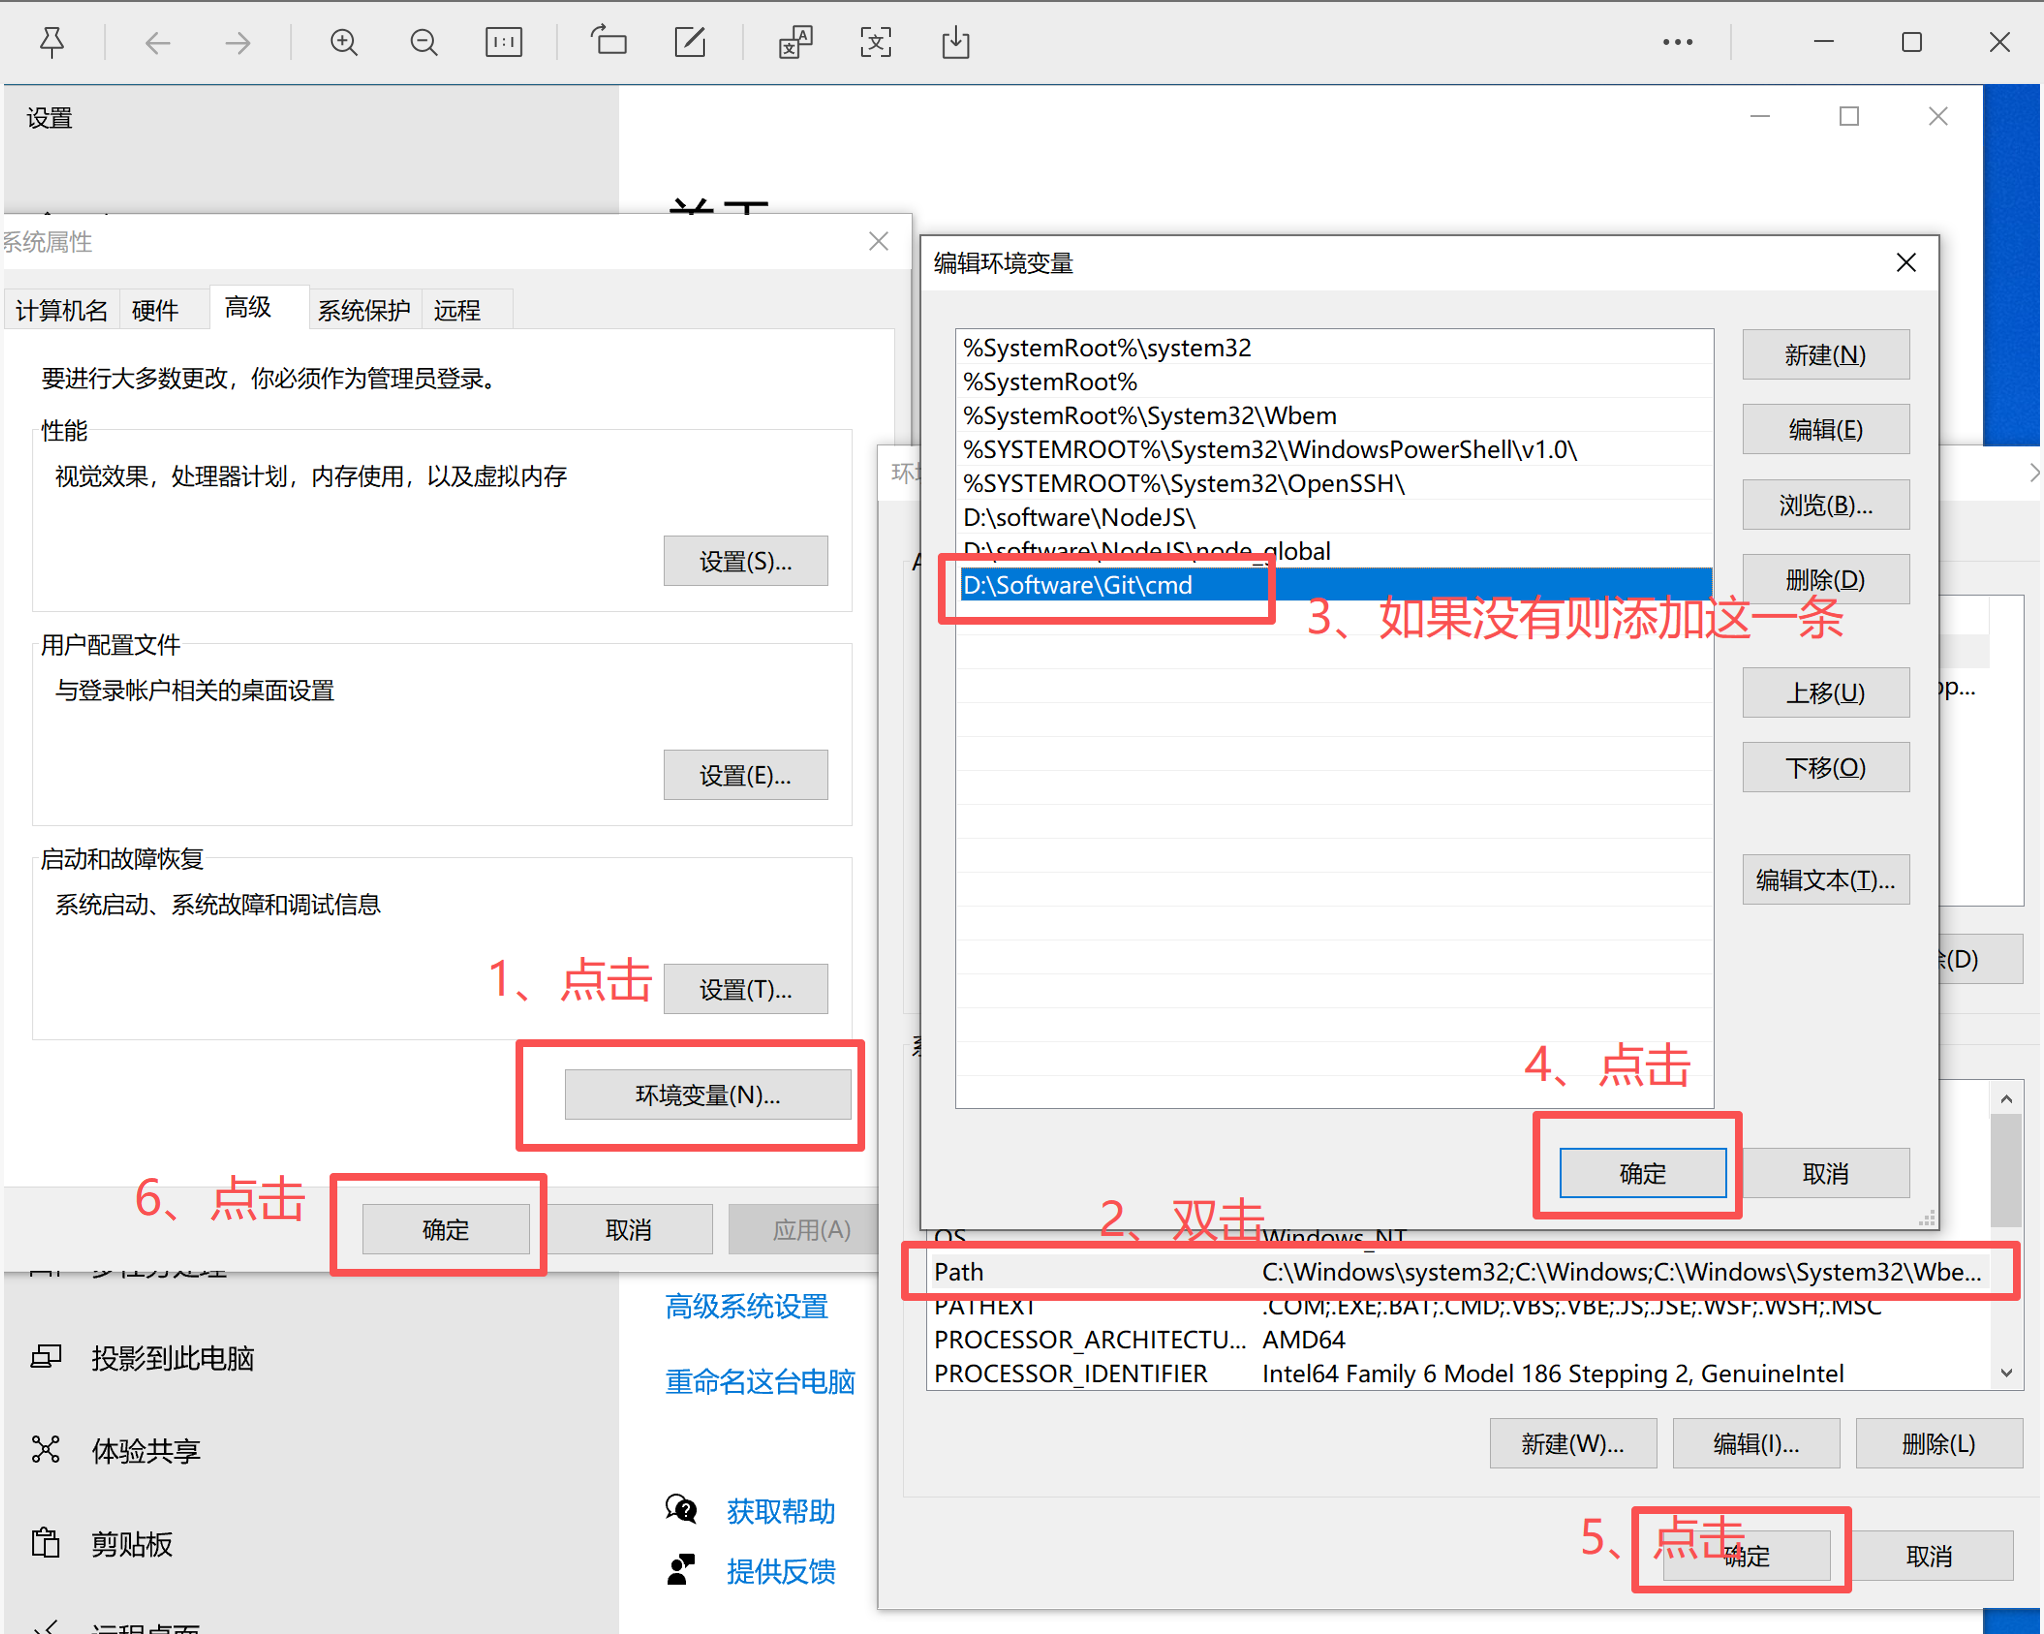Open the 高级系统设置 link
This screenshot has height=1634, width=2044.
tap(746, 1306)
